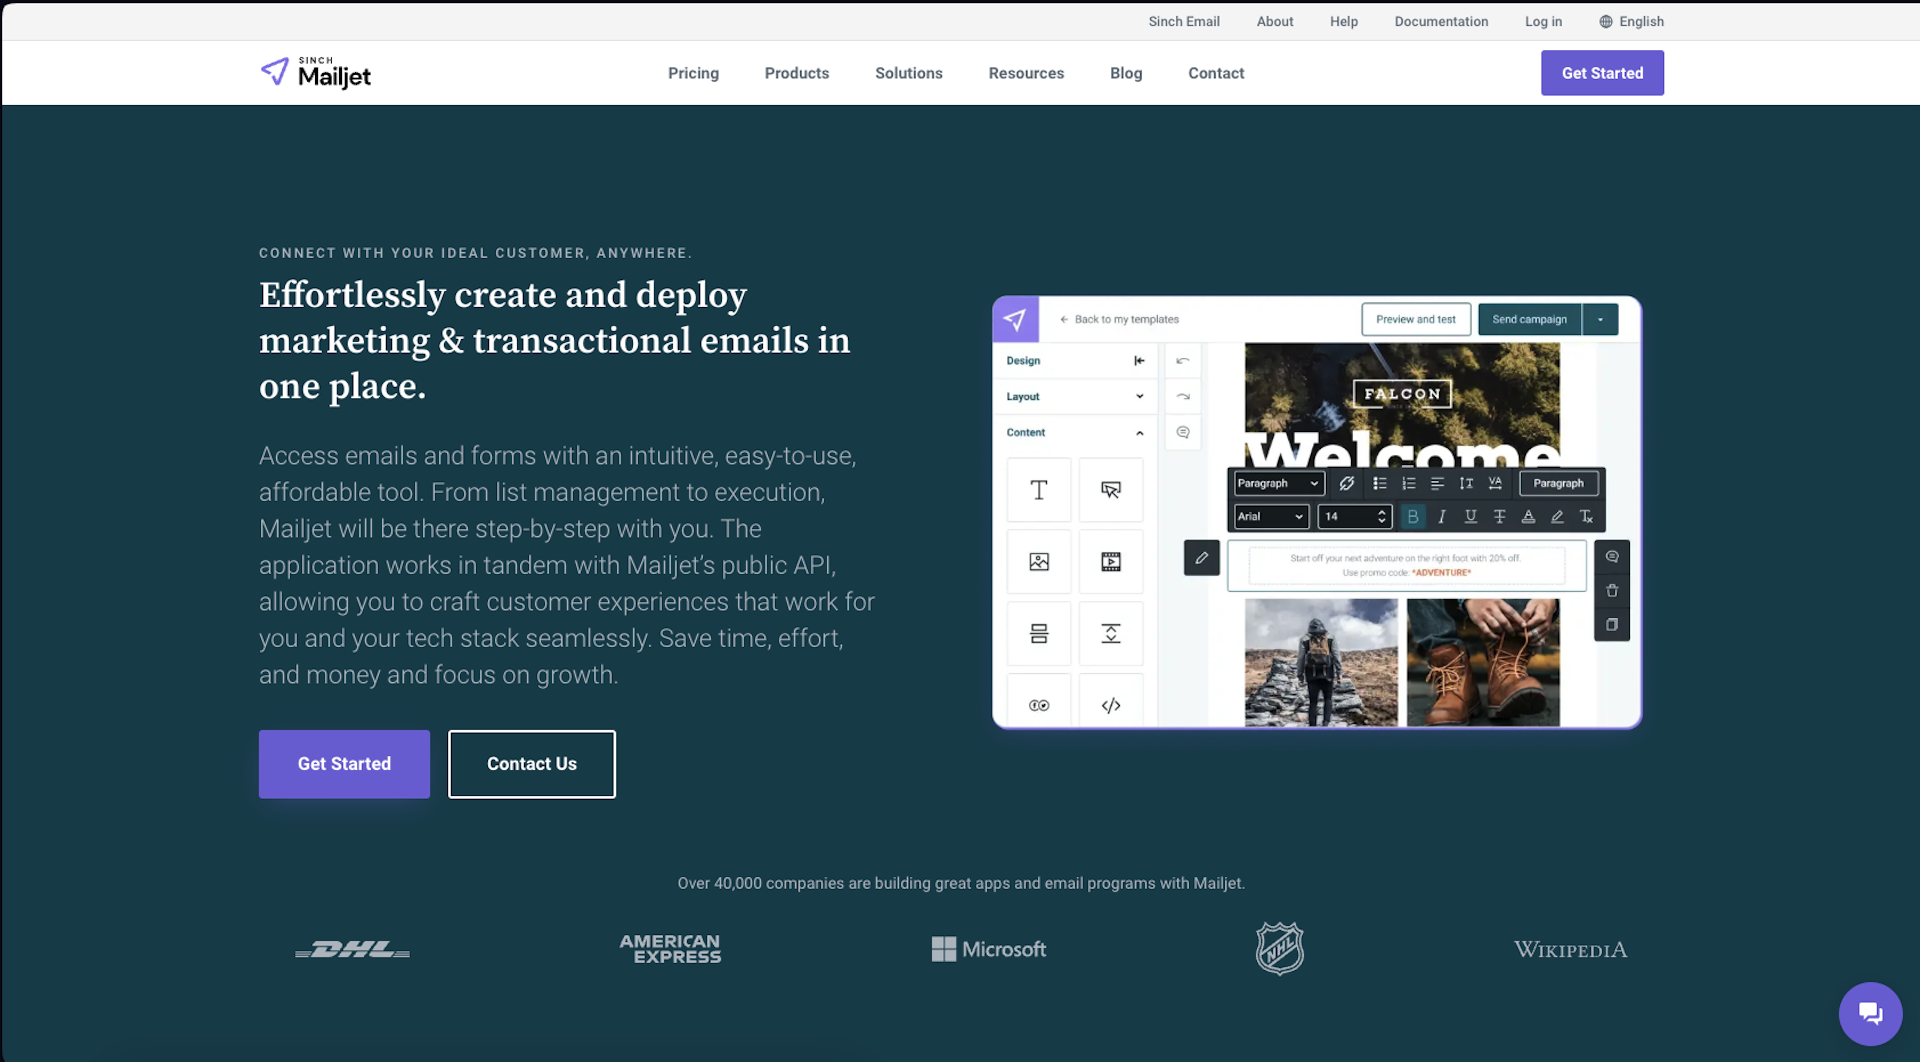
Task: Click the link icon in the text toolbar
Action: (1347, 484)
